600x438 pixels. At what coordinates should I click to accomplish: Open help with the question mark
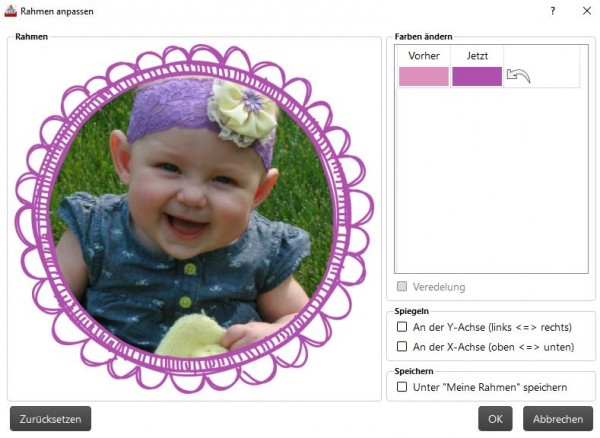tap(553, 11)
